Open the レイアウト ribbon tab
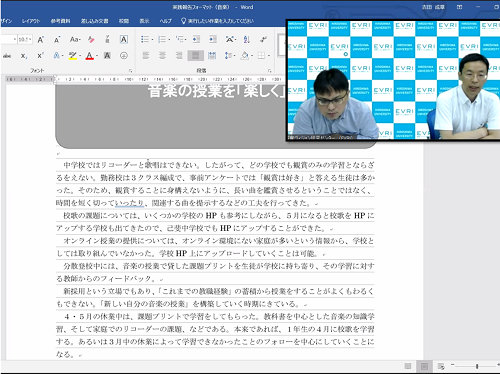This screenshot has height=374, width=500. tap(31, 21)
